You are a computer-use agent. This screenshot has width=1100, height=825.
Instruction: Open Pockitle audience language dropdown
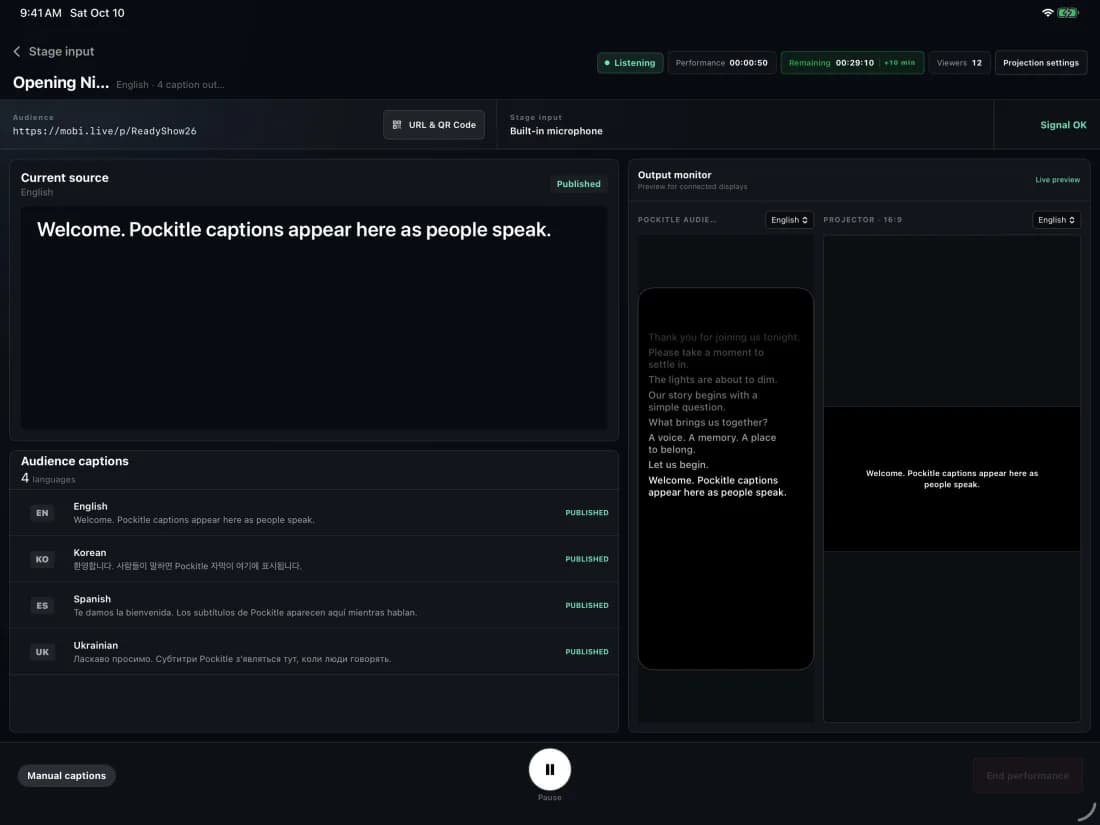(789, 220)
